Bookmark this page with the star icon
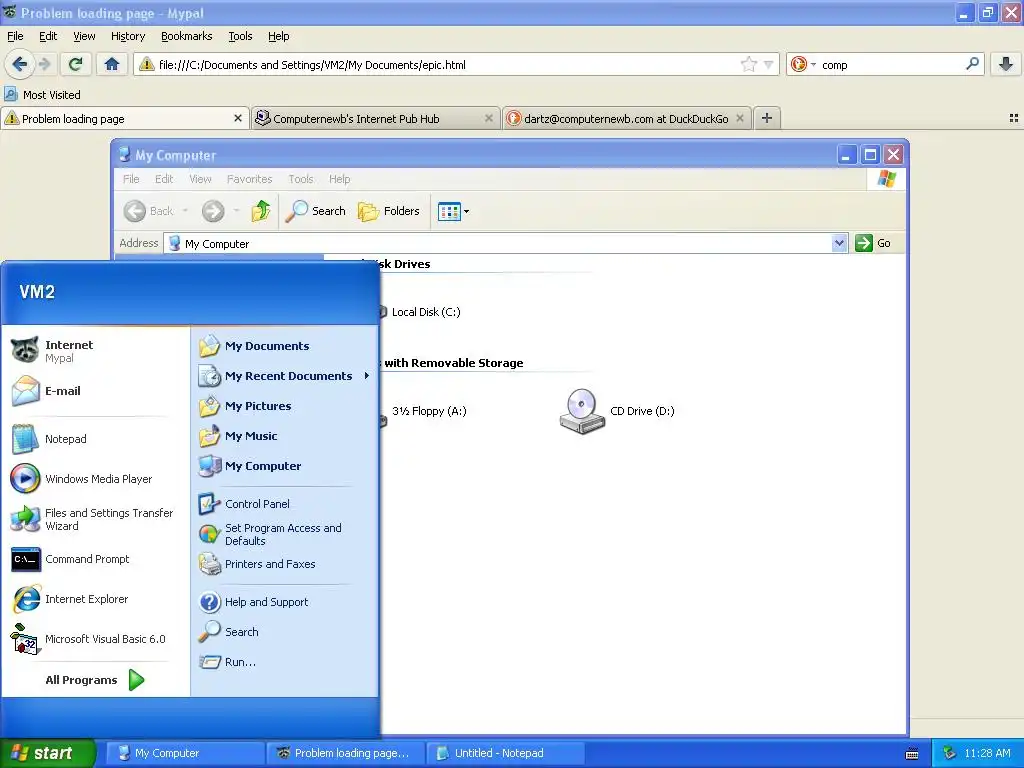This screenshot has height=768, width=1024. [x=748, y=64]
